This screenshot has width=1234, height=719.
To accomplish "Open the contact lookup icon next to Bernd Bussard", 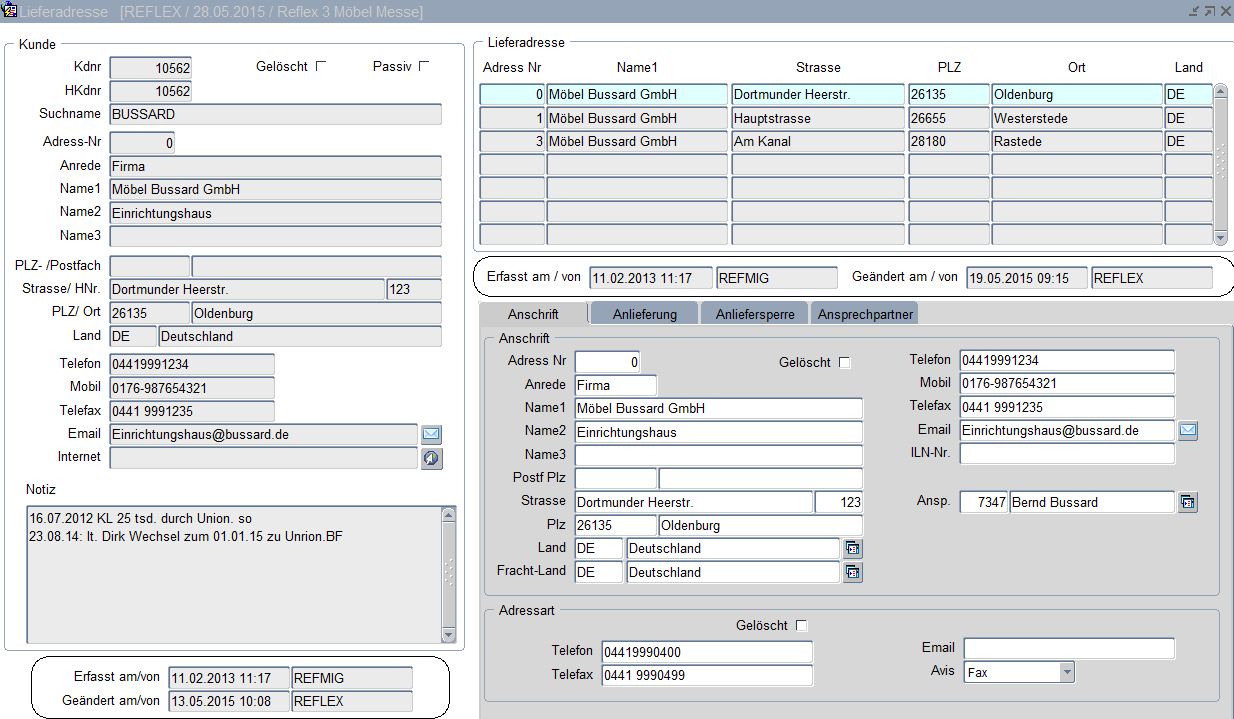I will click(x=1187, y=503).
